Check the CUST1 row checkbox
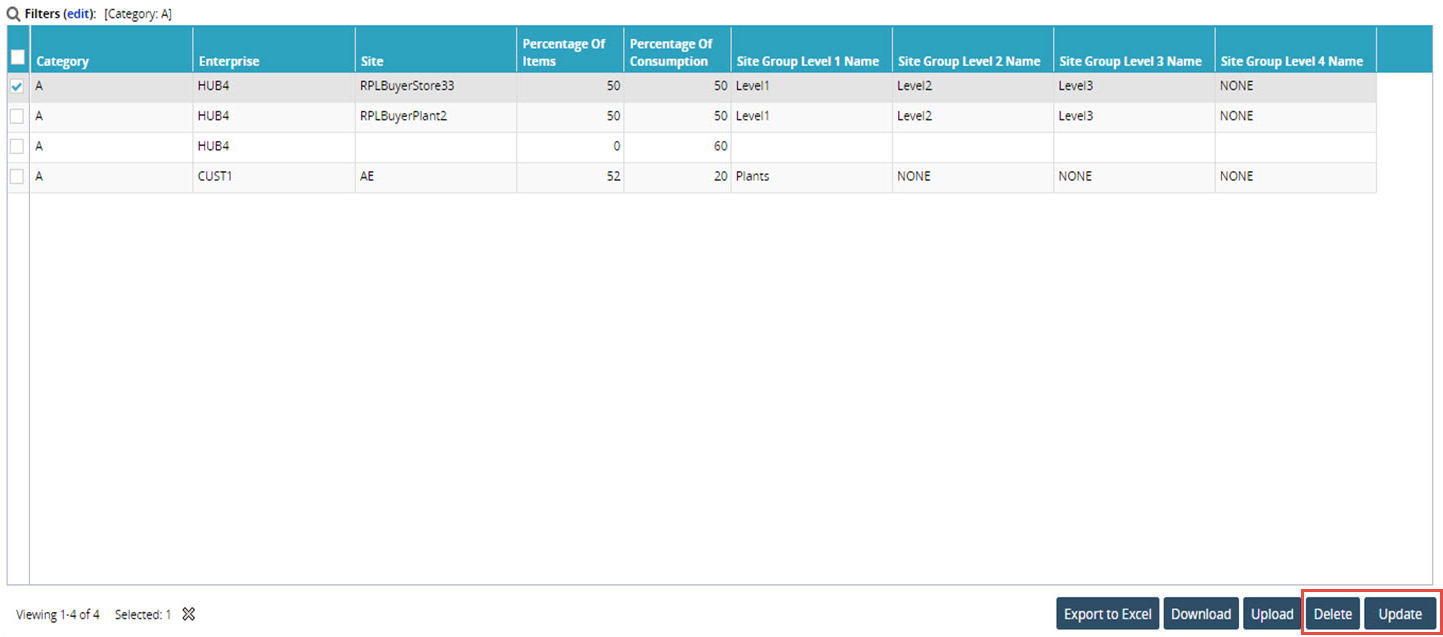The height and width of the screenshot is (637, 1443). (17, 177)
